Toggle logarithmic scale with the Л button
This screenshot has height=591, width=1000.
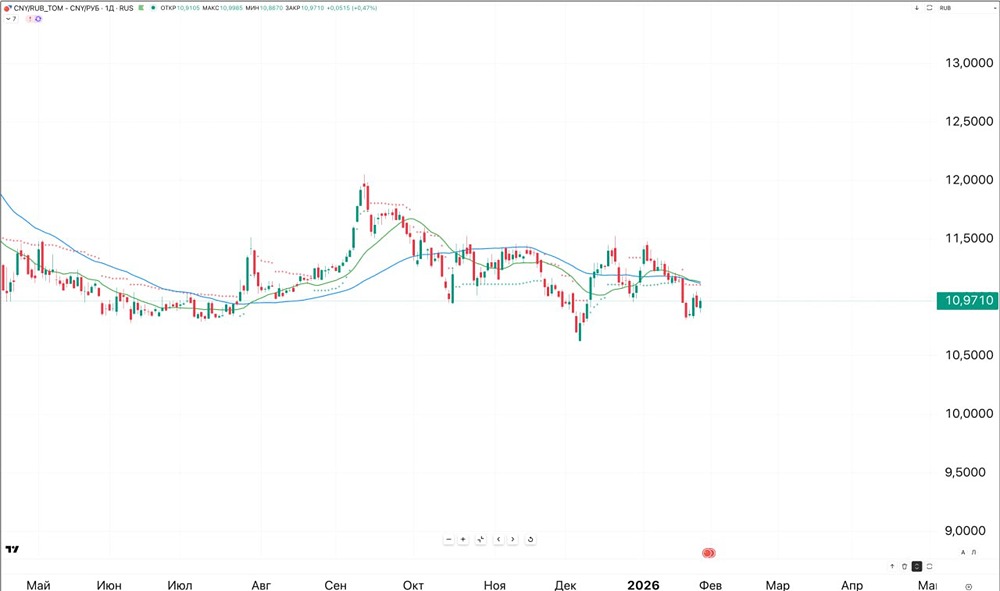[974, 552]
